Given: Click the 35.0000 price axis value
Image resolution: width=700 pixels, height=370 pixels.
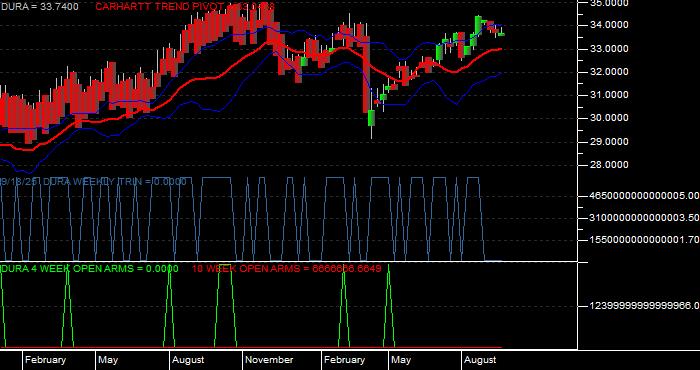Looking at the screenshot, I should tap(609, 3).
